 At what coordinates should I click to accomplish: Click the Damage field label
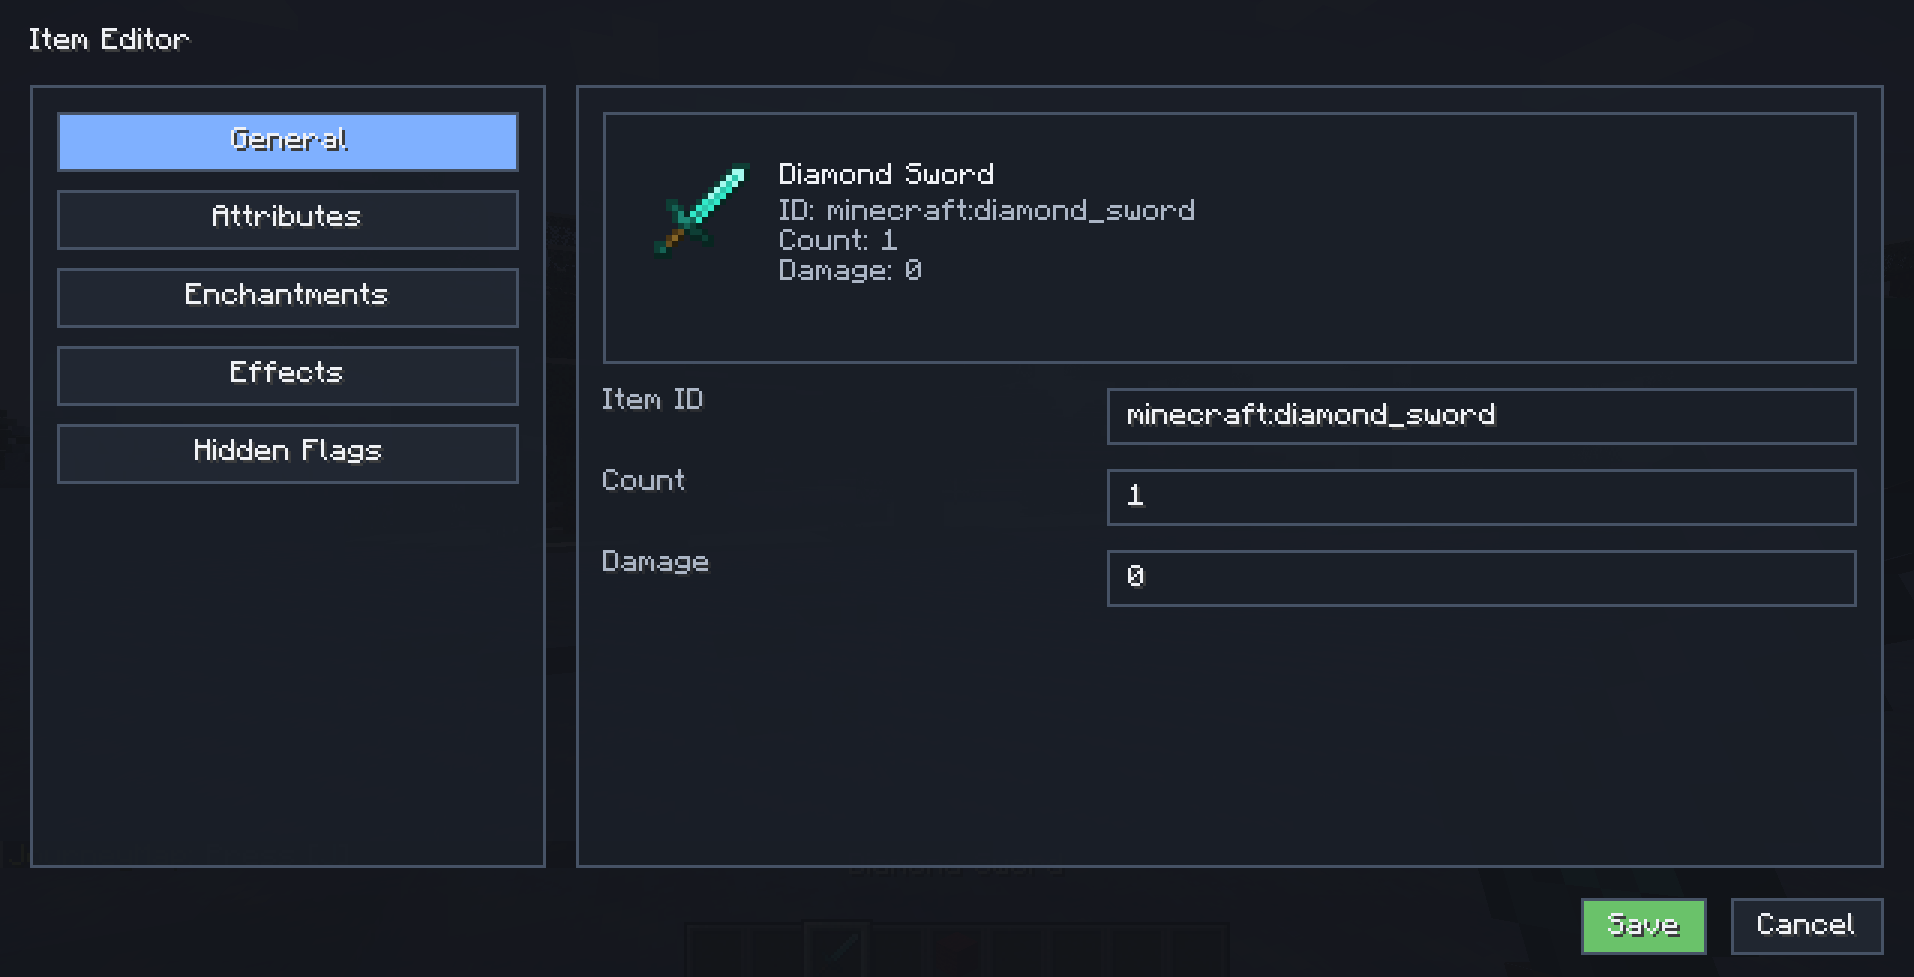point(655,562)
